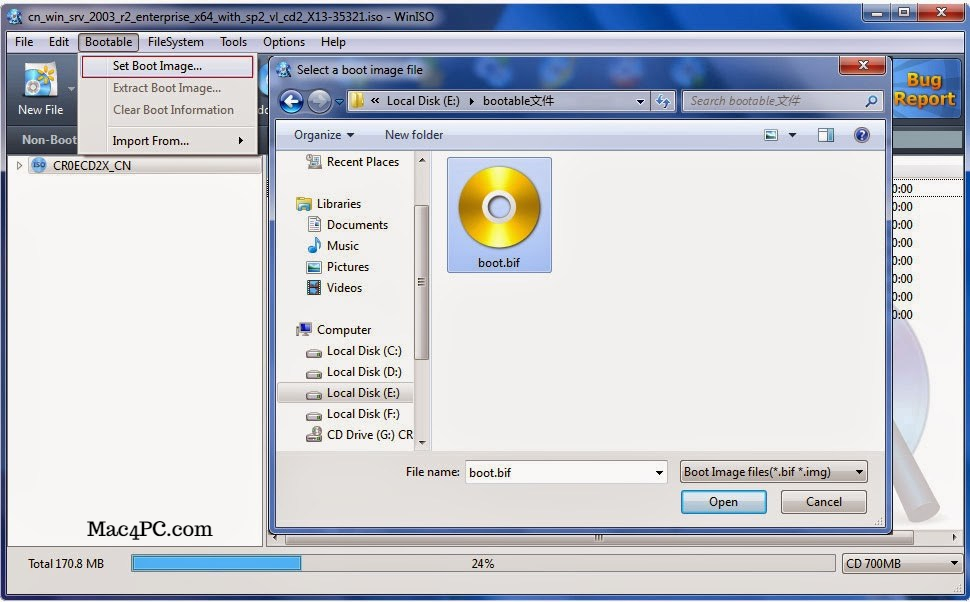Select the boot.bif disc file
The height and width of the screenshot is (602, 970).
499,215
